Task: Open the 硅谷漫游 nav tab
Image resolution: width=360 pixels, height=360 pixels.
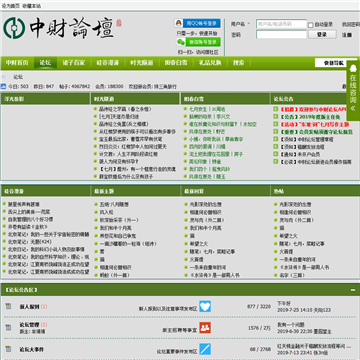Action: [108, 63]
